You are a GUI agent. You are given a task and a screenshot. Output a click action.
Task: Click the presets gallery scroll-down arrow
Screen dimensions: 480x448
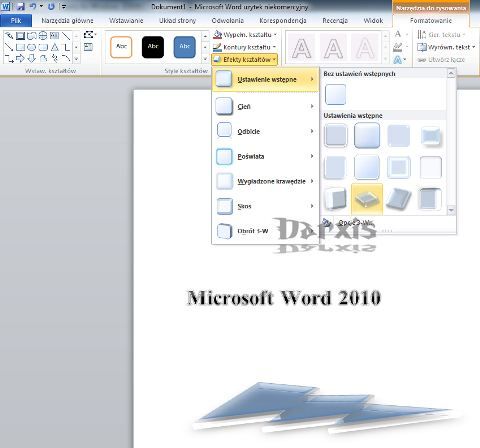click(x=451, y=210)
